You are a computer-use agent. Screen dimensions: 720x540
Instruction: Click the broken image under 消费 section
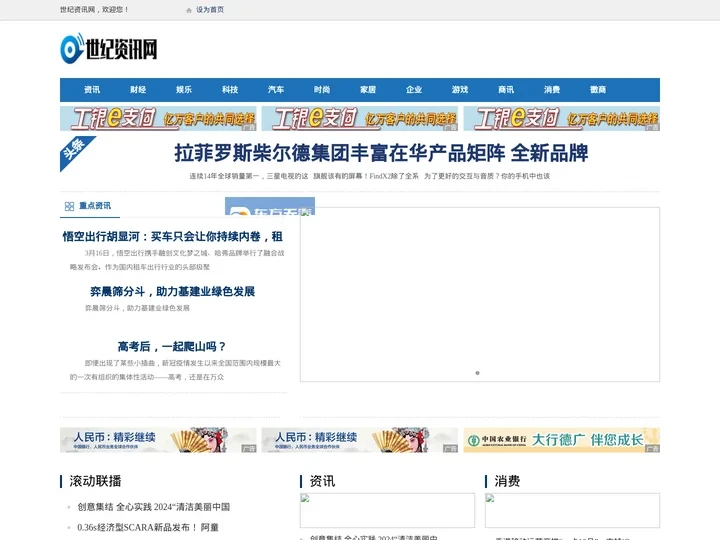point(572,510)
